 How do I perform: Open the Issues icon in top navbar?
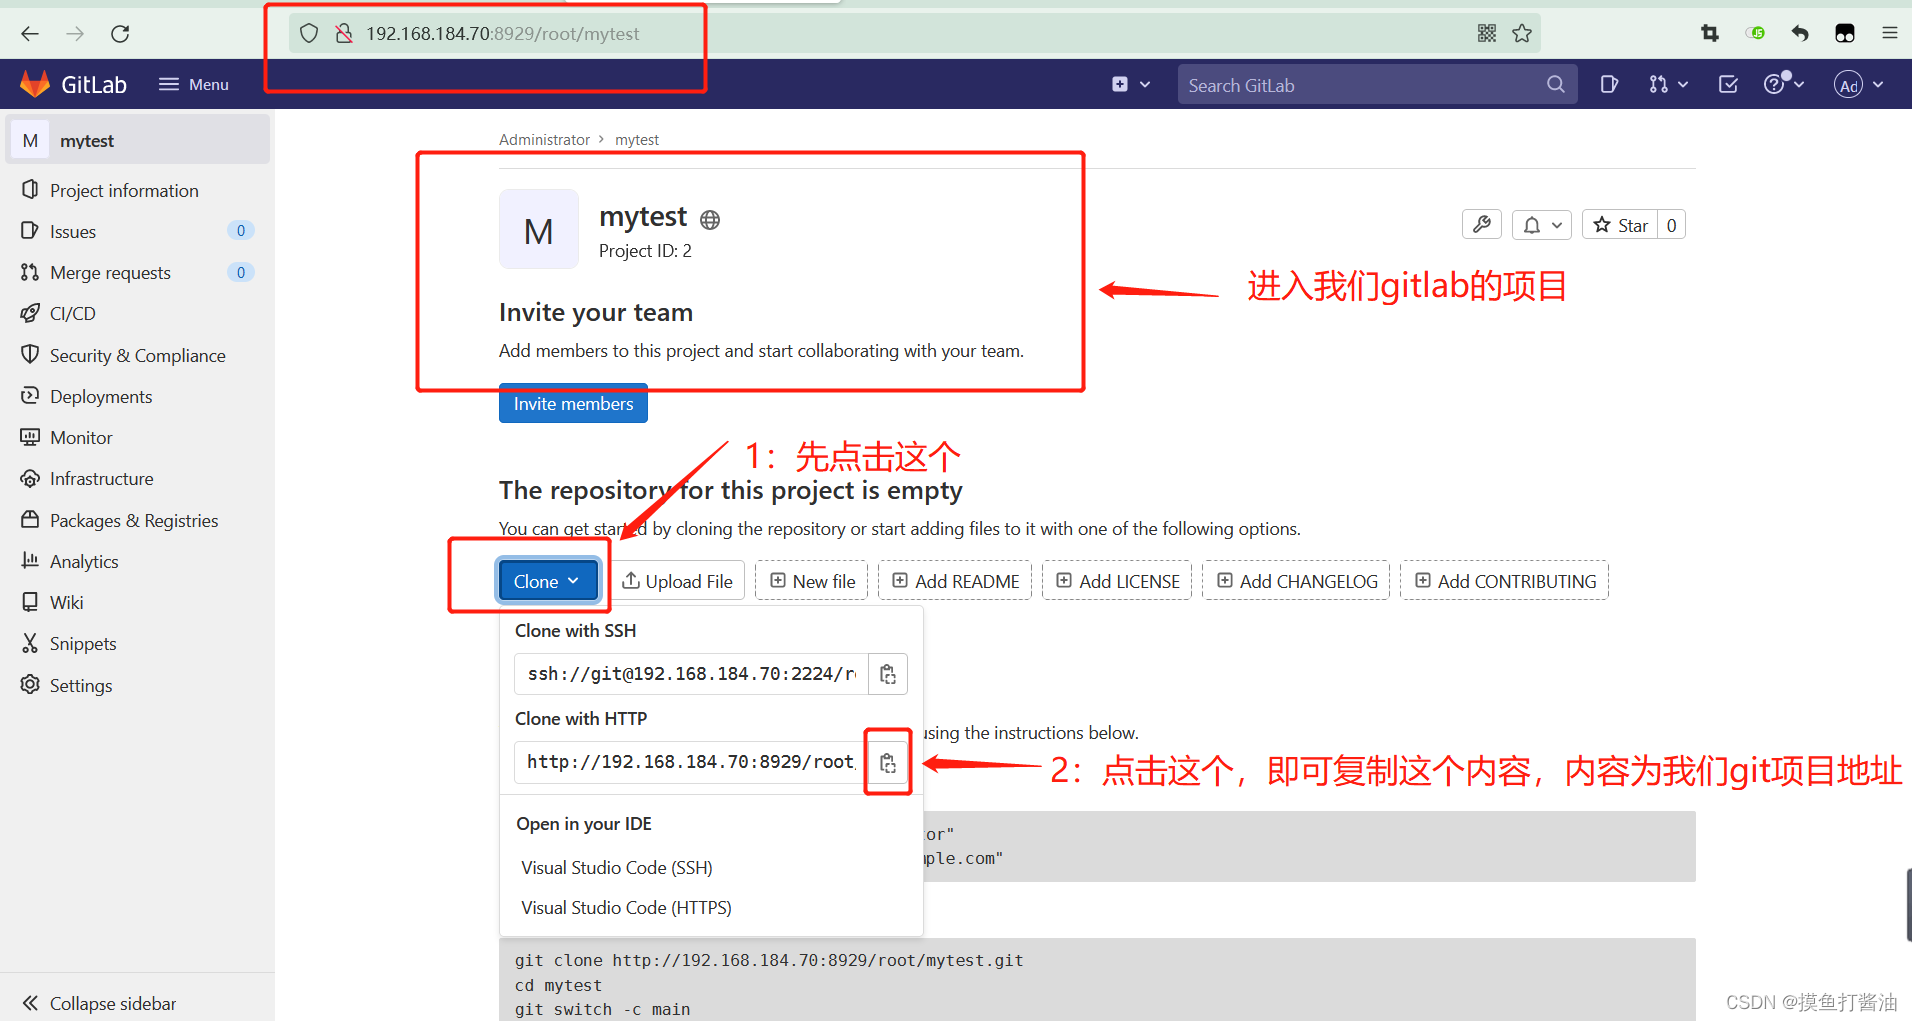pos(1609,85)
